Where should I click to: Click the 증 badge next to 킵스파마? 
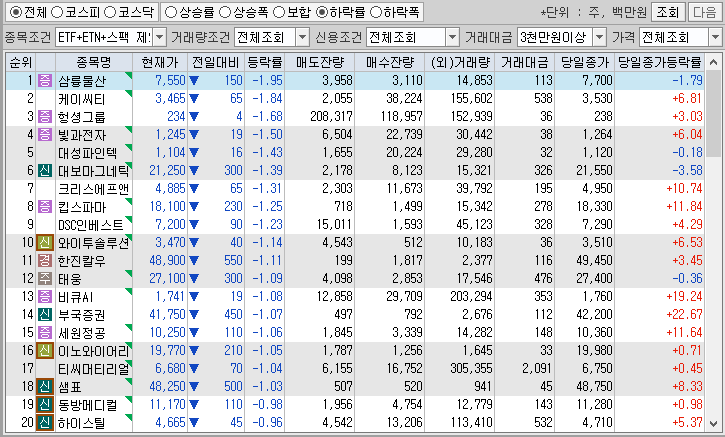point(45,207)
